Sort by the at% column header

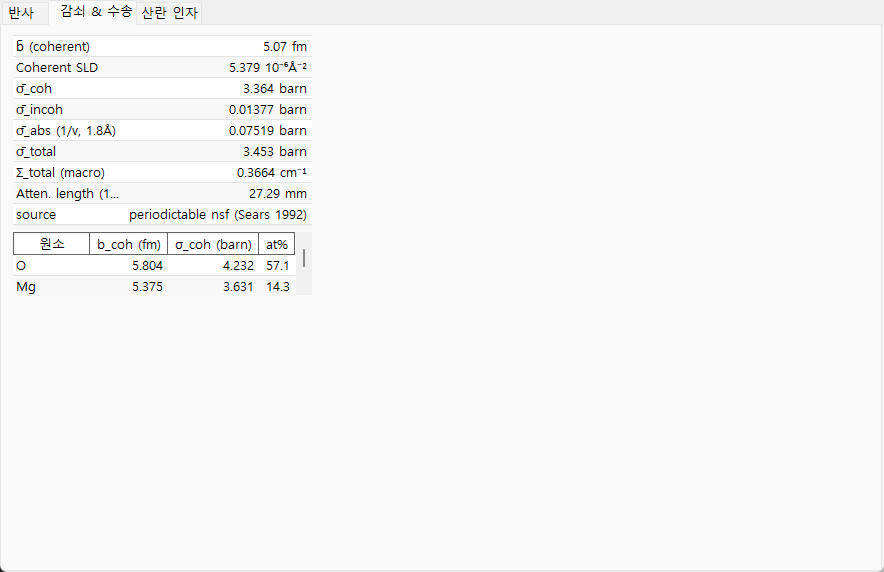[x=277, y=244]
